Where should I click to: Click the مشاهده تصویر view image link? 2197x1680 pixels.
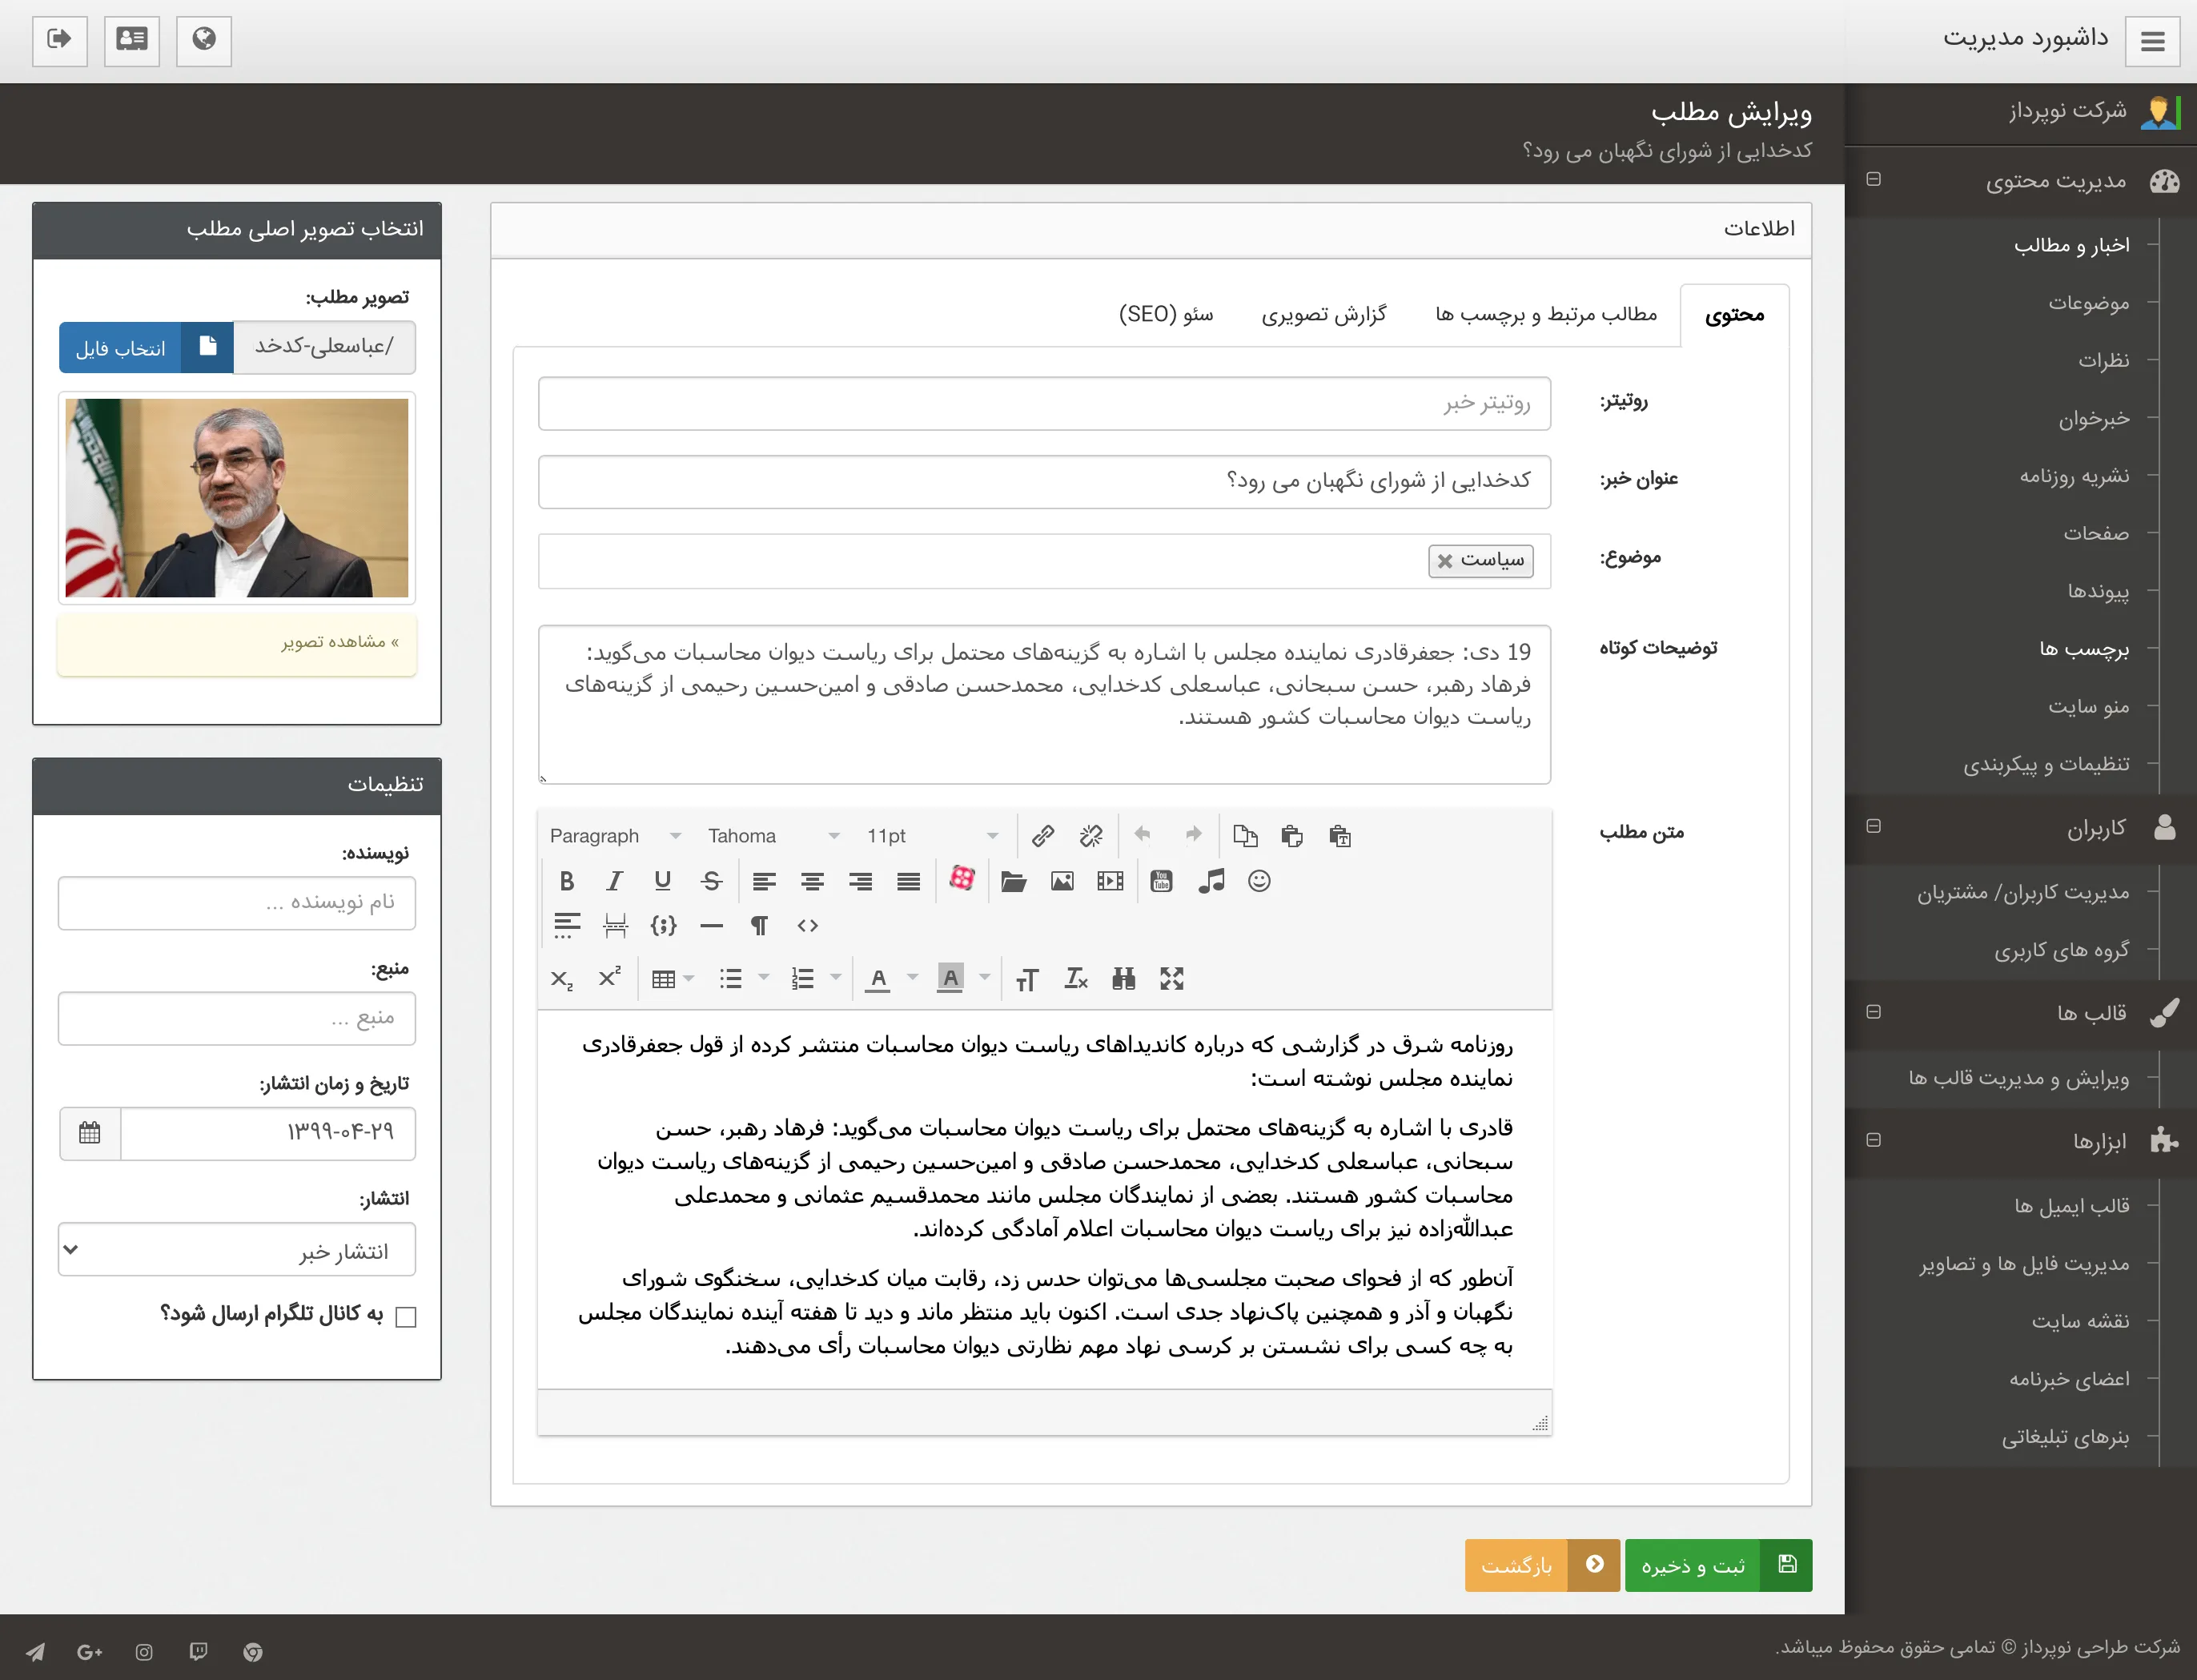339,642
